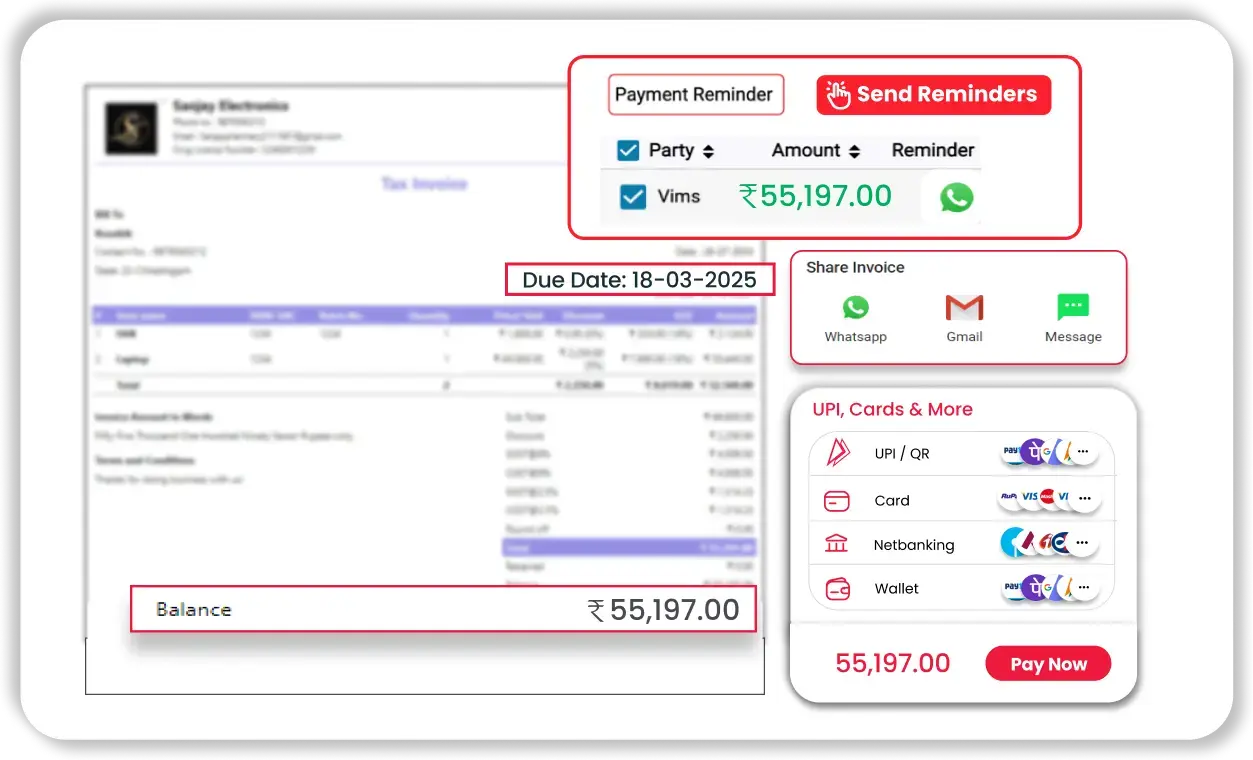This screenshot has width=1253, height=760.
Task: Click the WhatsApp reminder icon for Vims
Action: (956, 197)
